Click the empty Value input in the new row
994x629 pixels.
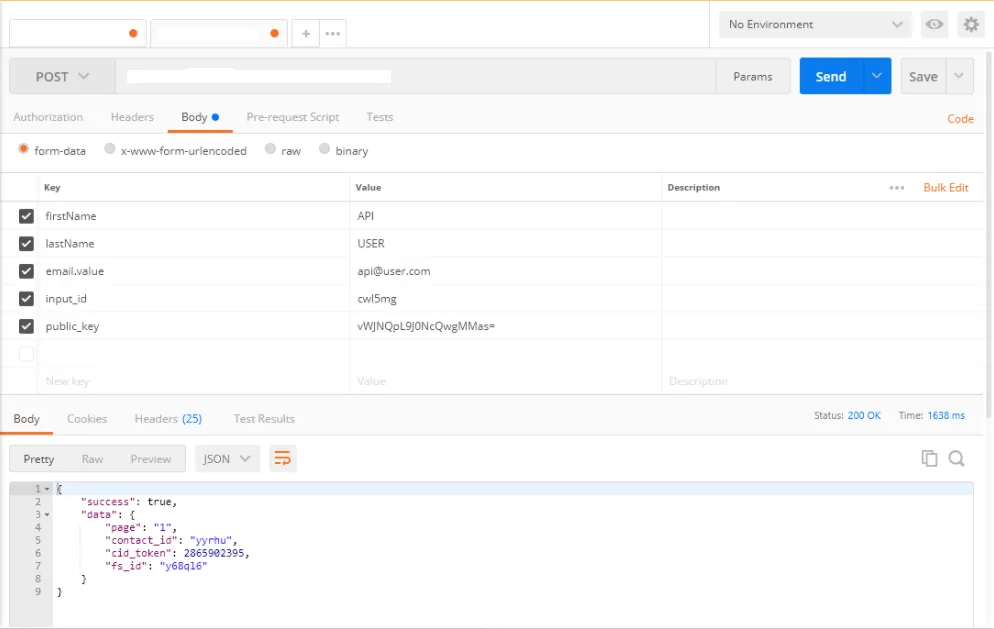tap(505, 381)
